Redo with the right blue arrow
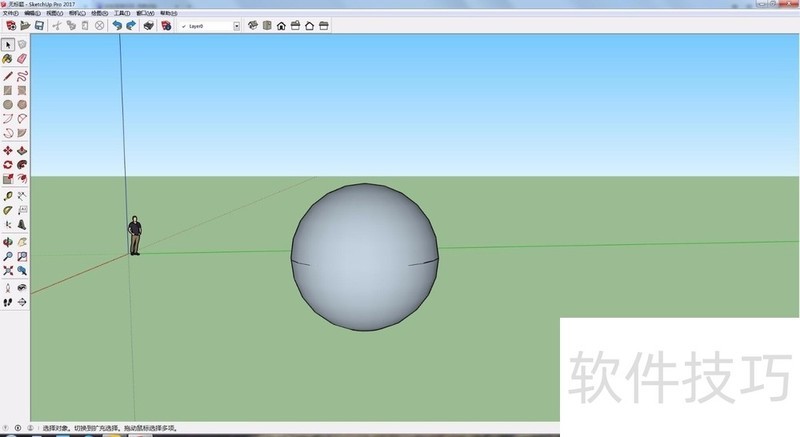 (131, 25)
